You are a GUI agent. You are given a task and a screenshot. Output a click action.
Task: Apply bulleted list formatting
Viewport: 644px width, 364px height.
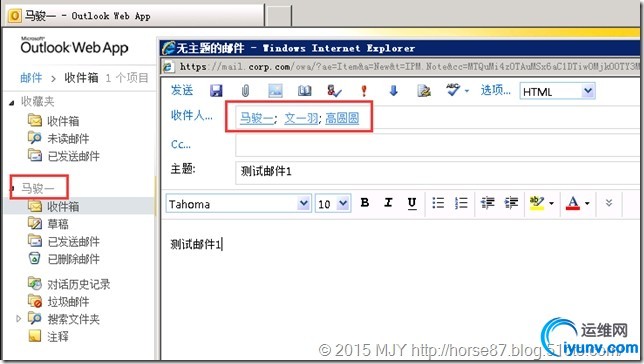coord(438,203)
